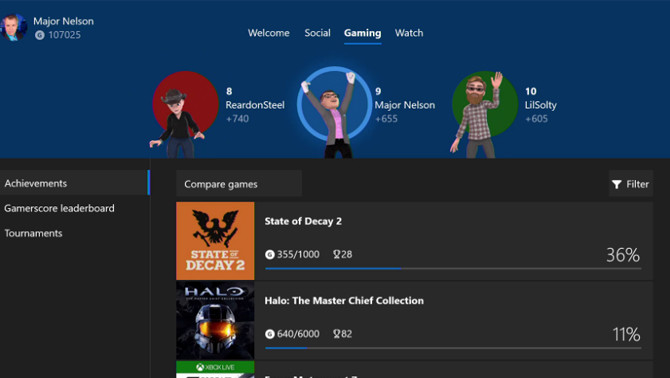The image size is (670, 378).
Task: Open Achievements in the sidebar
Action: click(75, 183)
